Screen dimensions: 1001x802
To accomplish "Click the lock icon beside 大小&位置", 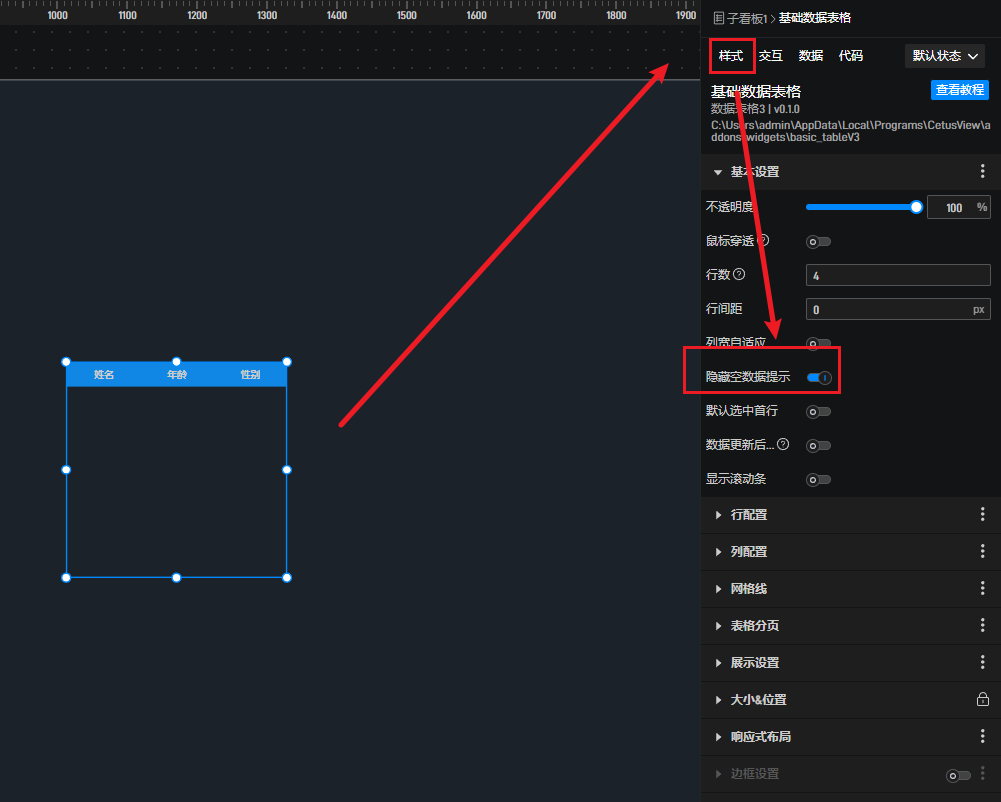I will point(982,700).
